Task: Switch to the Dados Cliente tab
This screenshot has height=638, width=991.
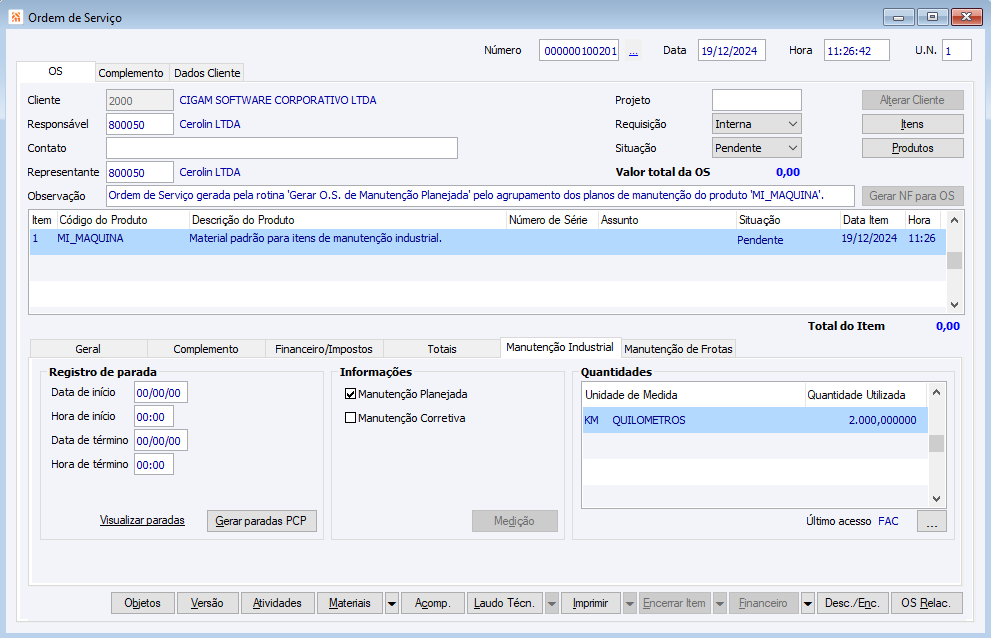Action: [x=207, y=73]
